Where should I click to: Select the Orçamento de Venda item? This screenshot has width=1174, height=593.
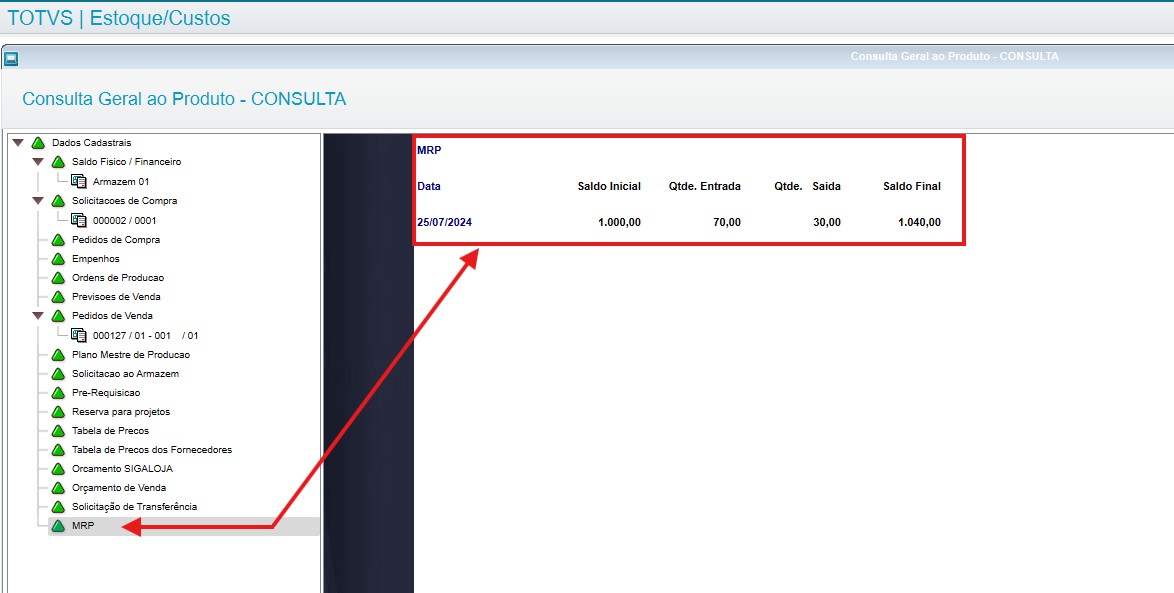click(119, 488)
